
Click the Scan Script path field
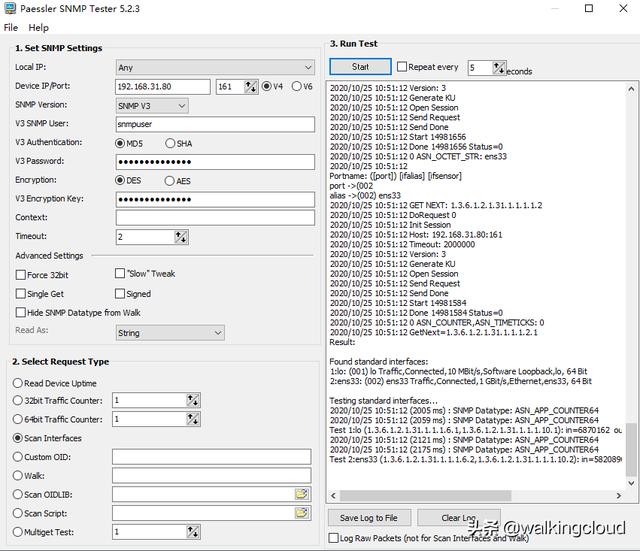211,513
